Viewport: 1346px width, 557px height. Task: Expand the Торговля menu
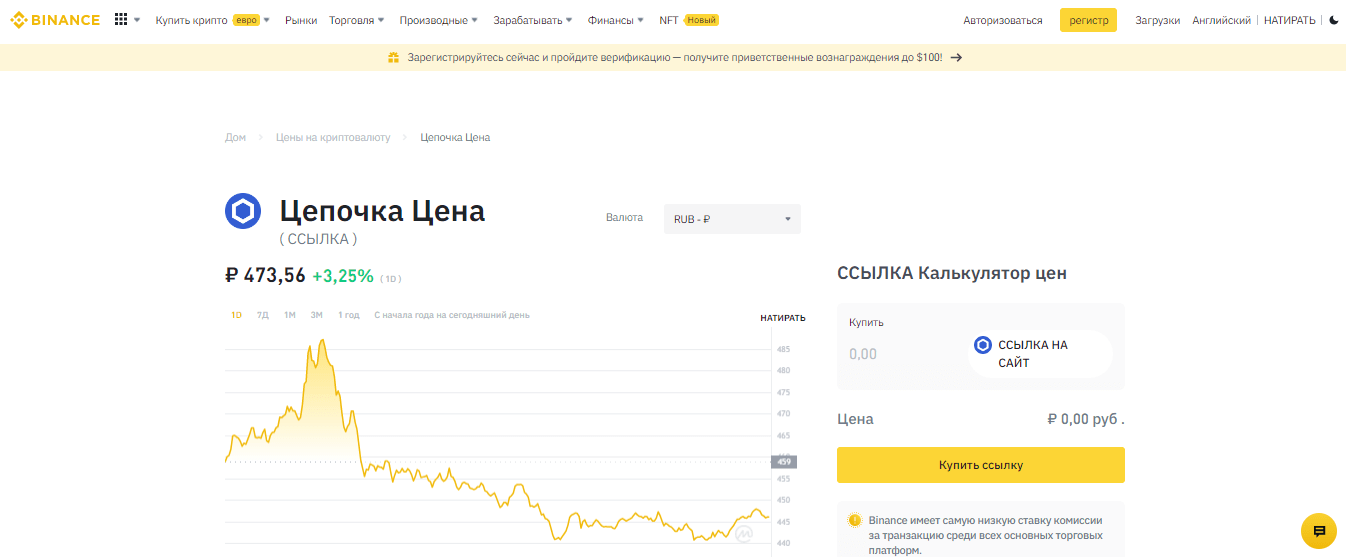click(357, 20)
